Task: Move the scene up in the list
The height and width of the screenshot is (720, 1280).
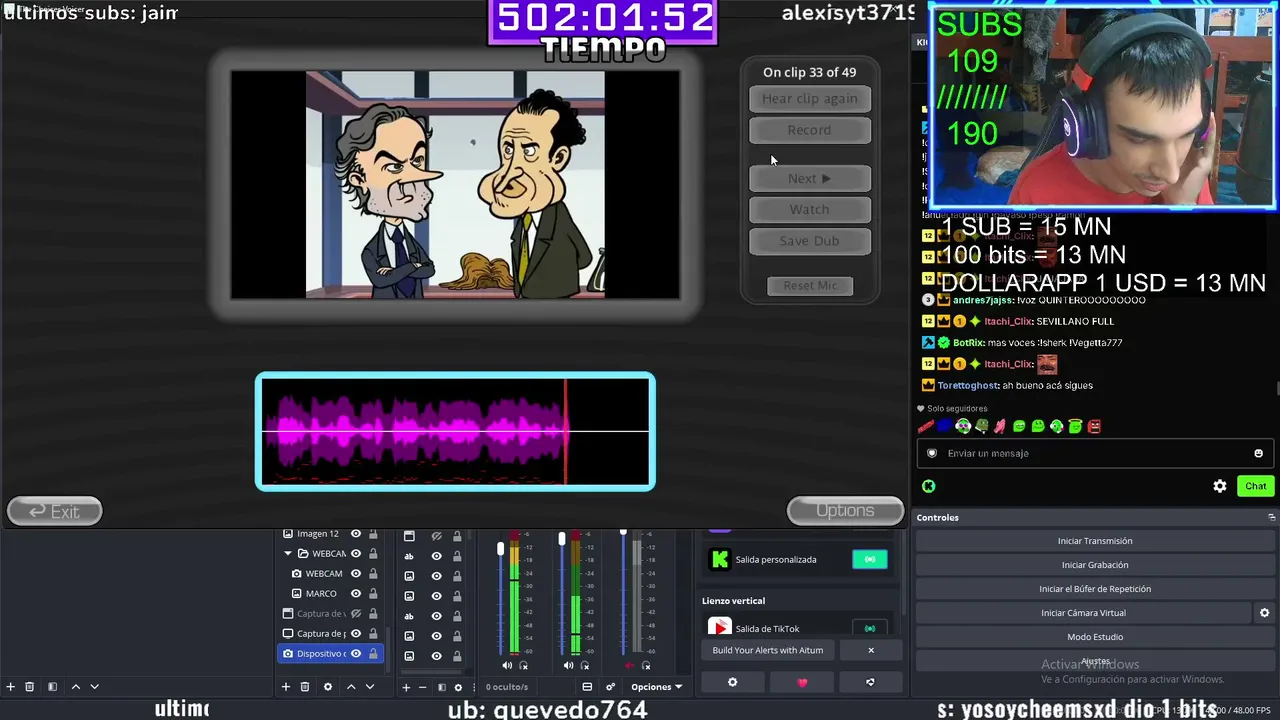Action: pyautogui.click(x=76, y=687)
